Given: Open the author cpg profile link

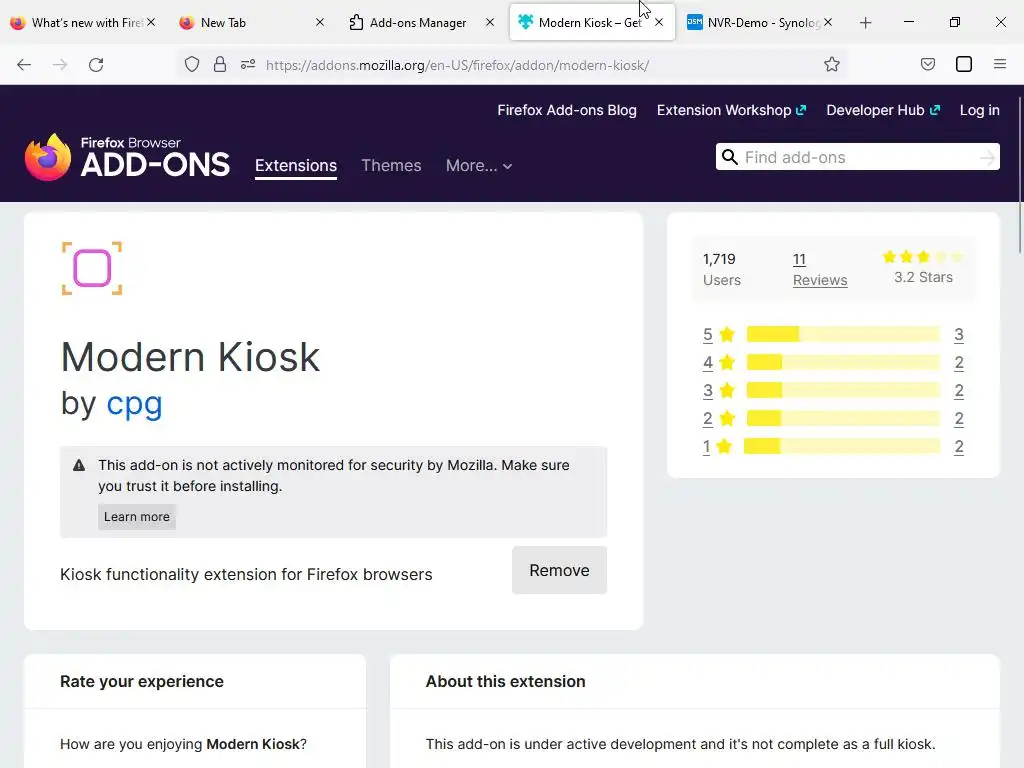Looking at the screenshot, I should (135, 404).
